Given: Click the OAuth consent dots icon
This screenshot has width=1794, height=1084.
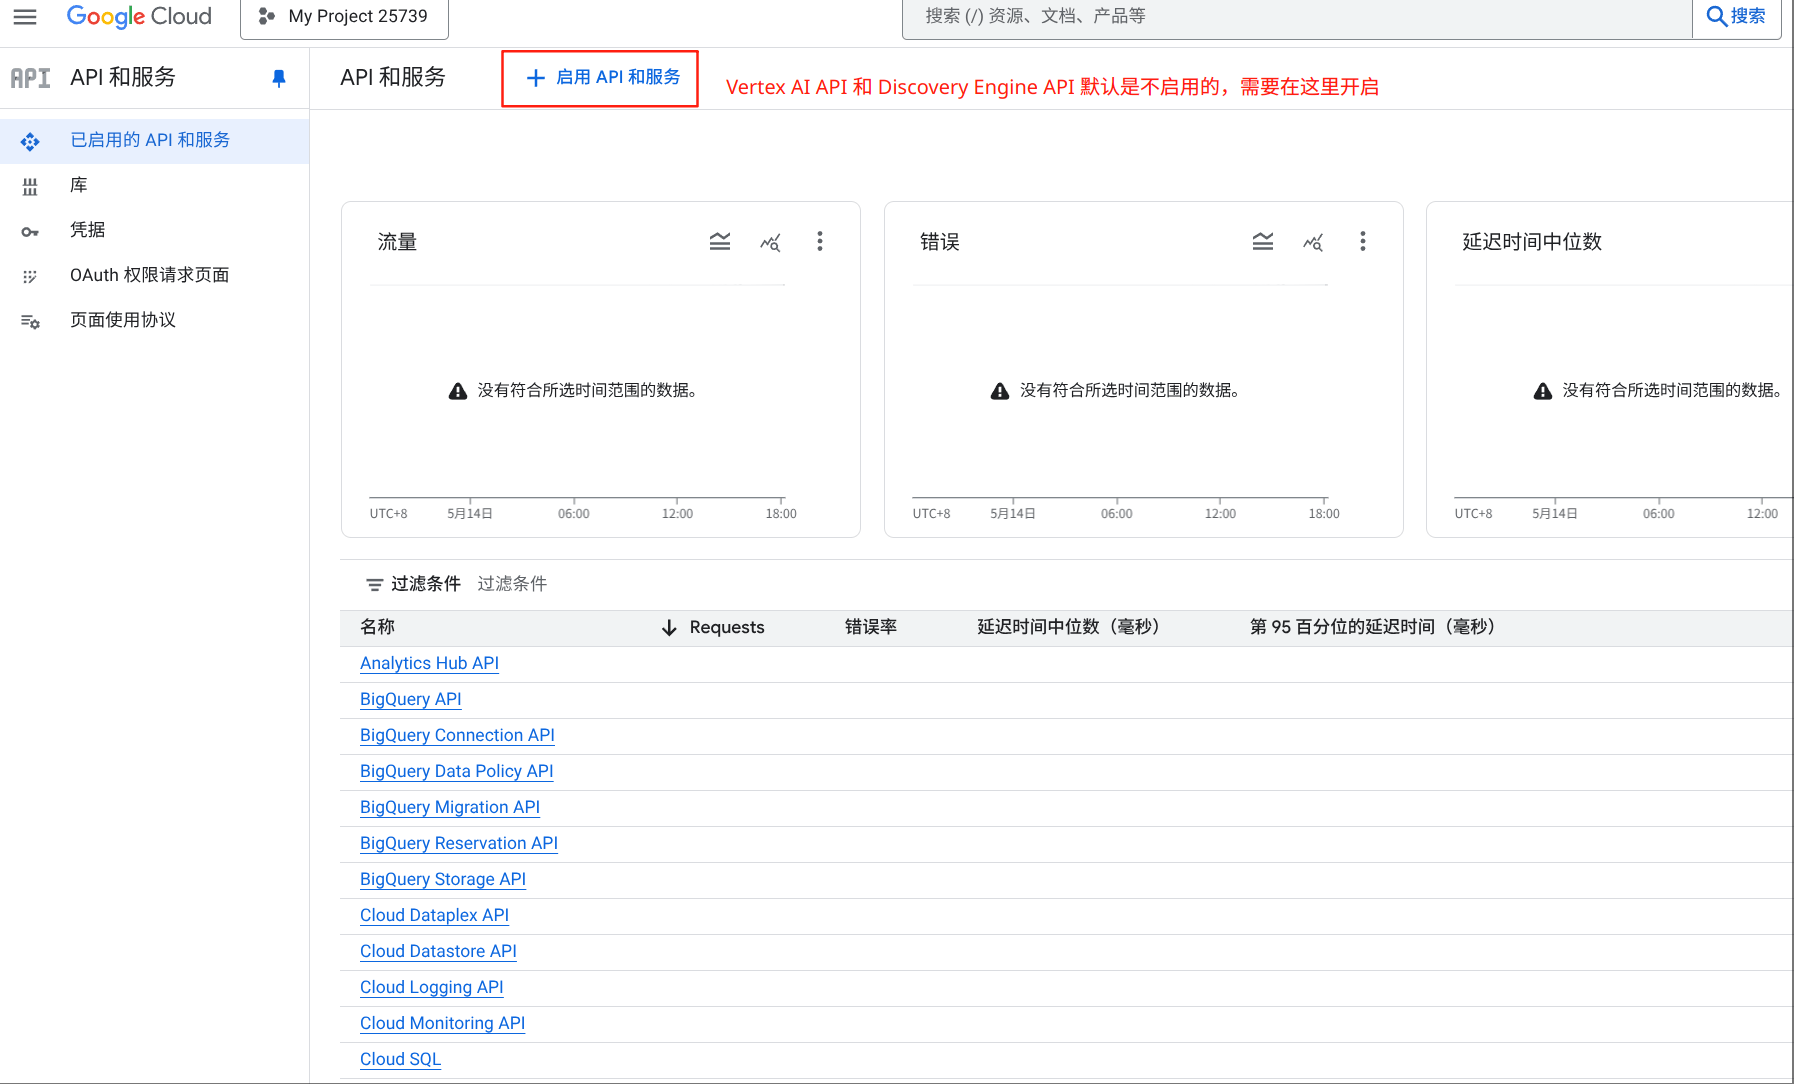Looking at the screenshot, I should coord(30,277).
